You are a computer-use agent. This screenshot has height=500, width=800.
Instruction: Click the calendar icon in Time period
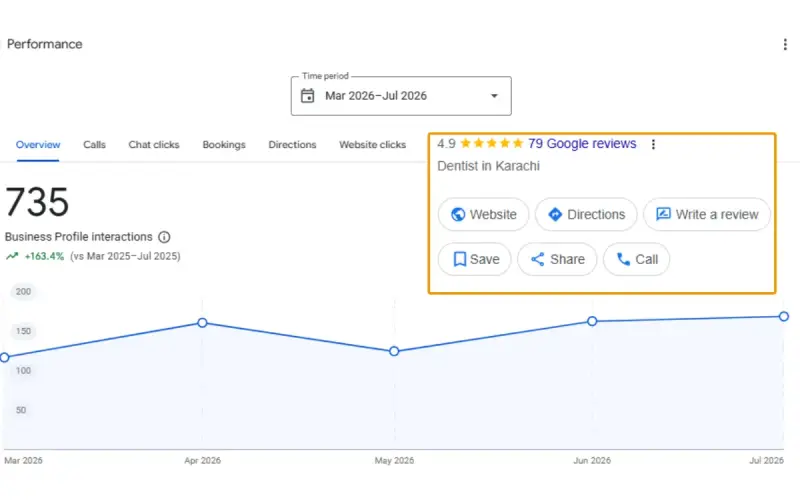307,96
